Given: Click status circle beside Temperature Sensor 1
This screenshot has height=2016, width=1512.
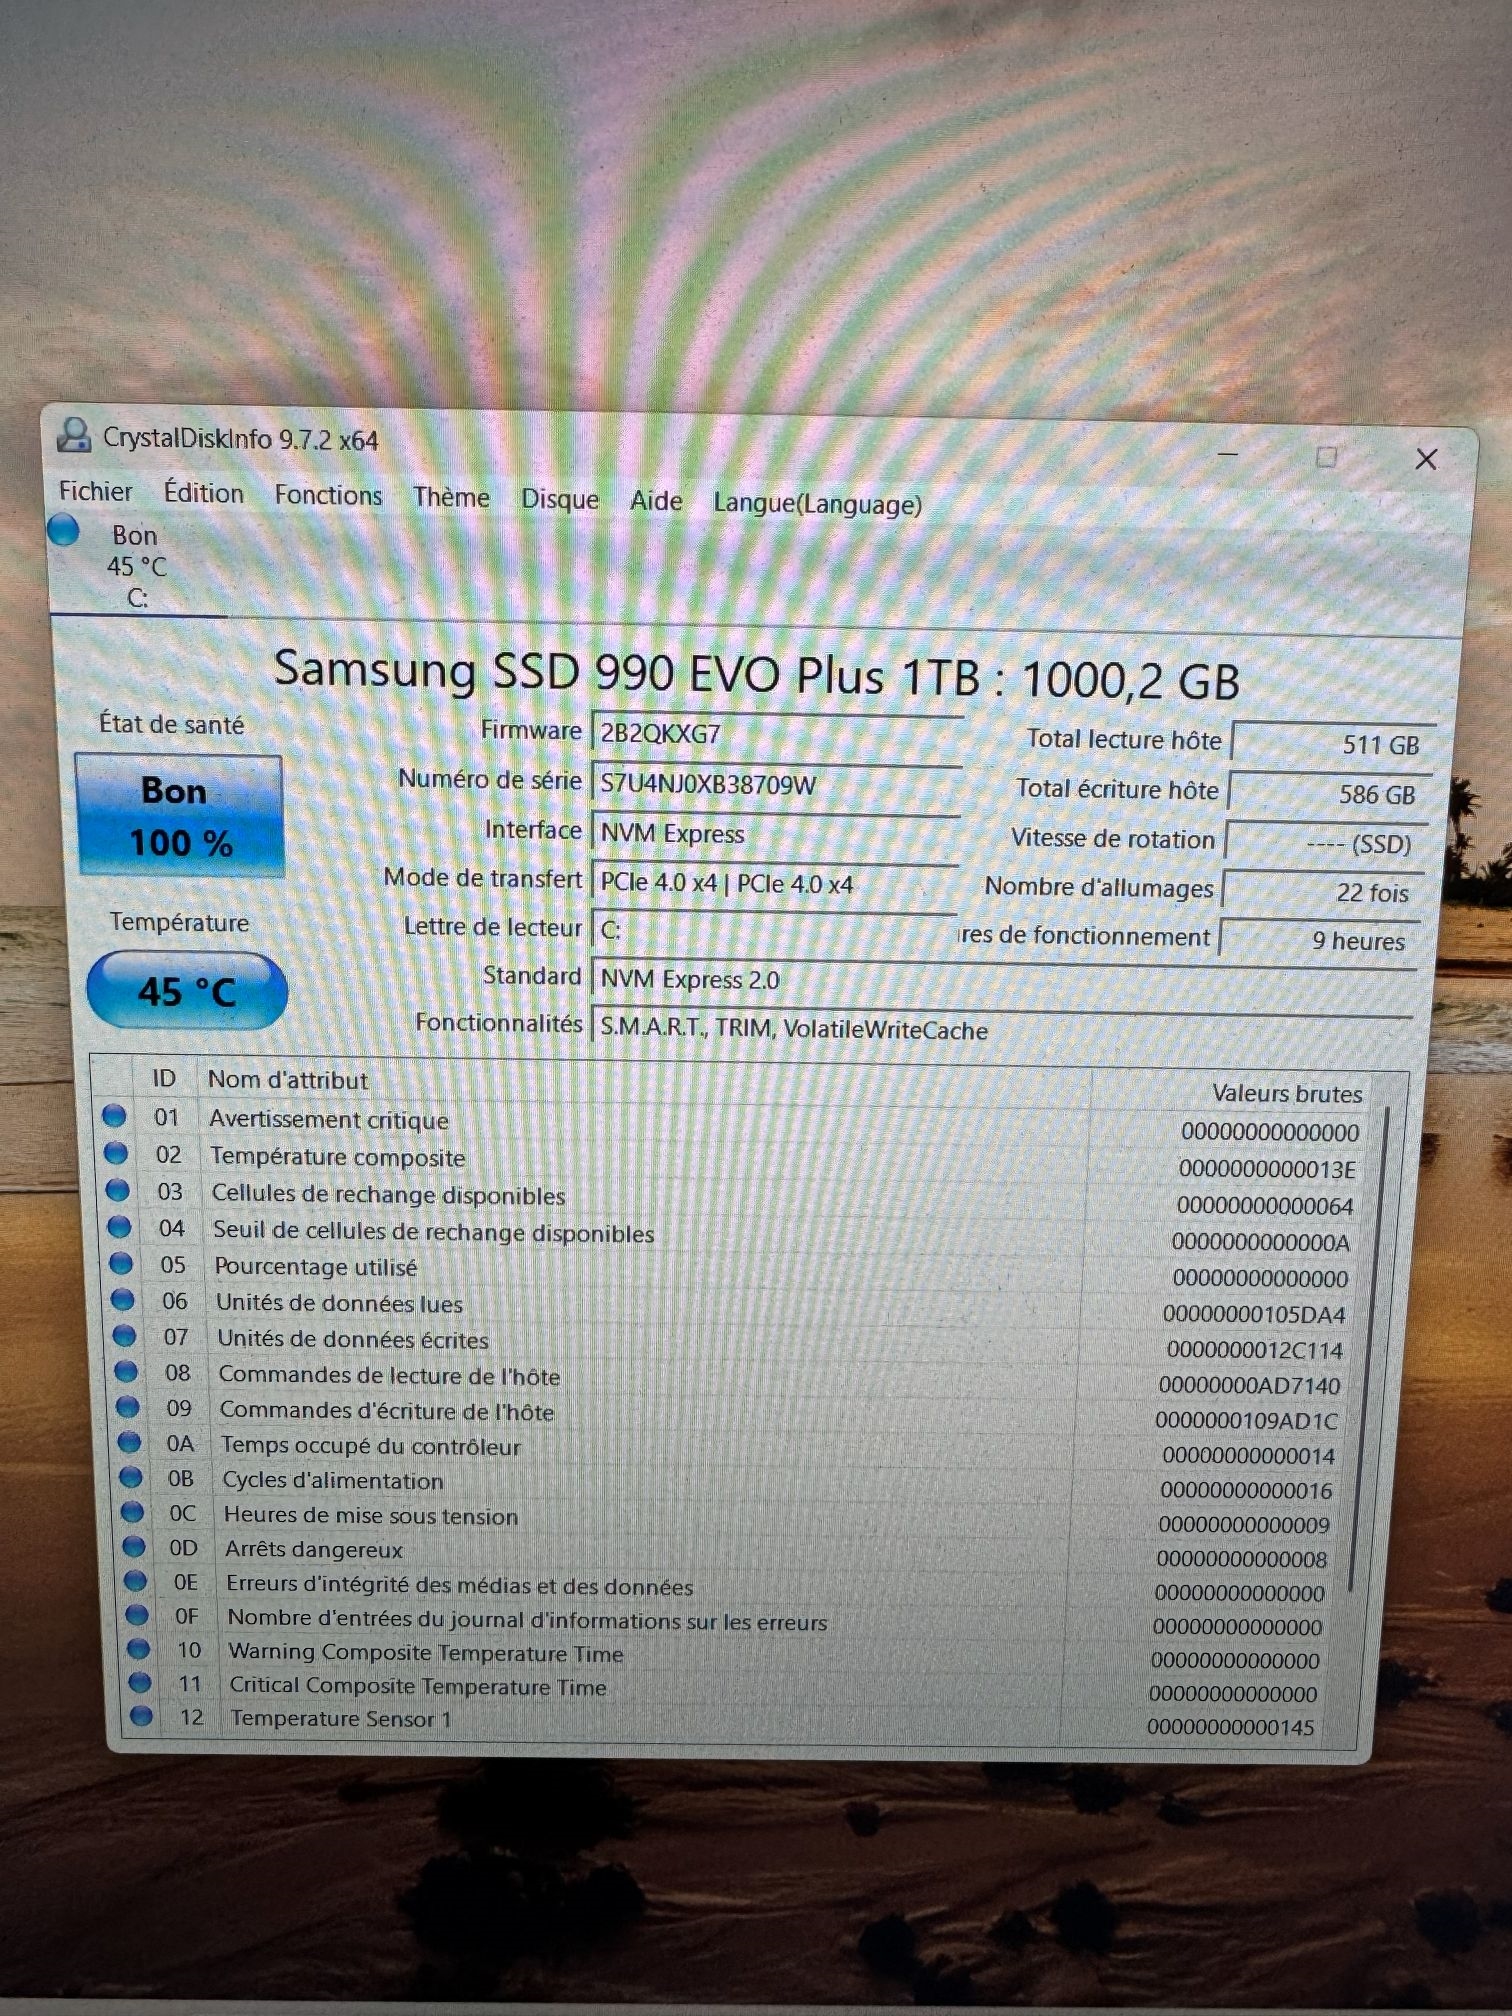Looking at the screenshot, I should pyautogui.click(x=141, y=1716).
